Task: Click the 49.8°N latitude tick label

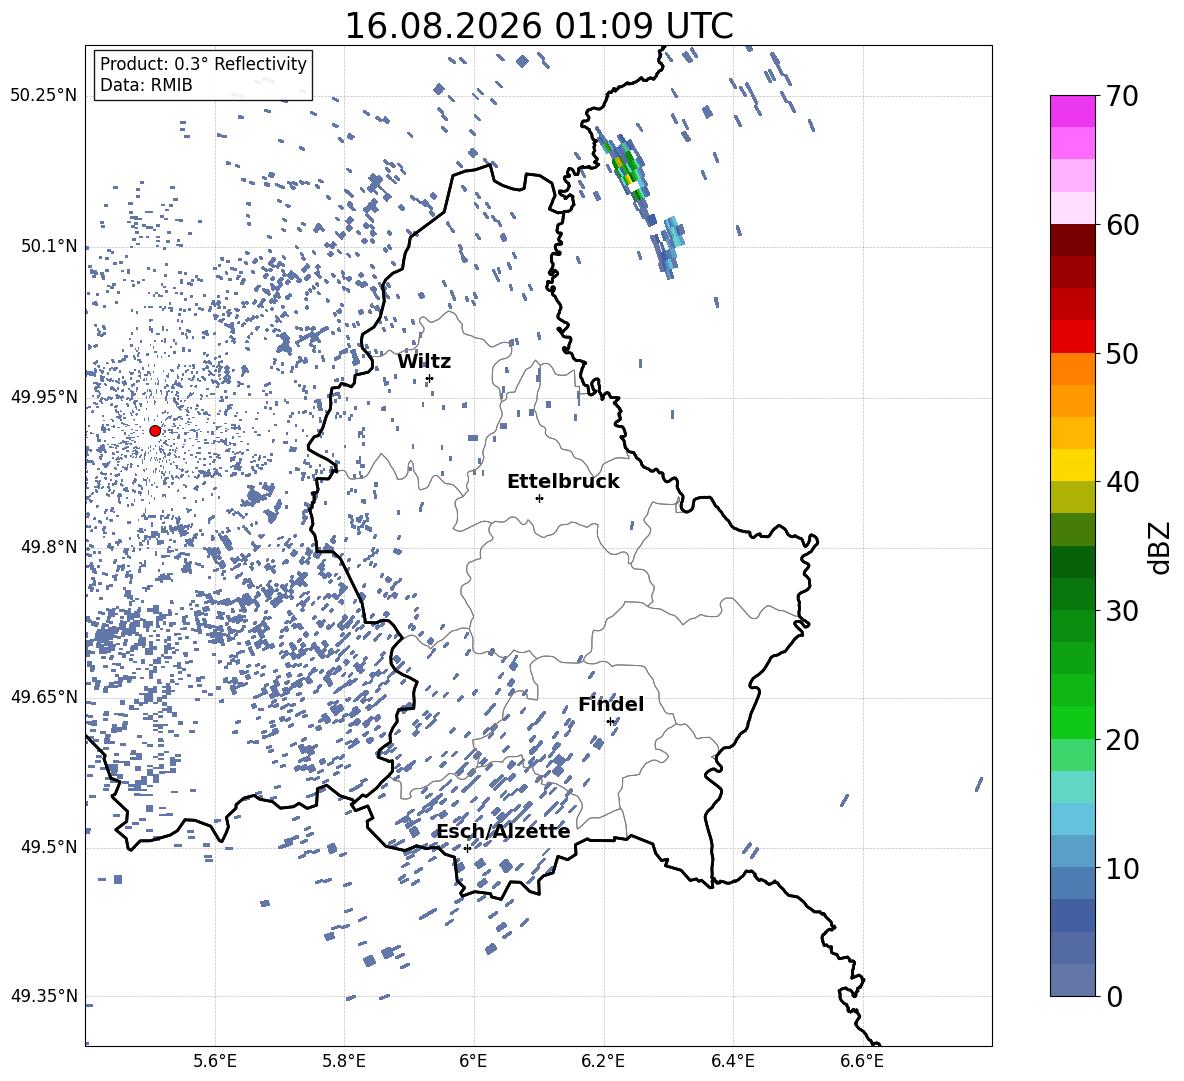Action: click(49, 547)
